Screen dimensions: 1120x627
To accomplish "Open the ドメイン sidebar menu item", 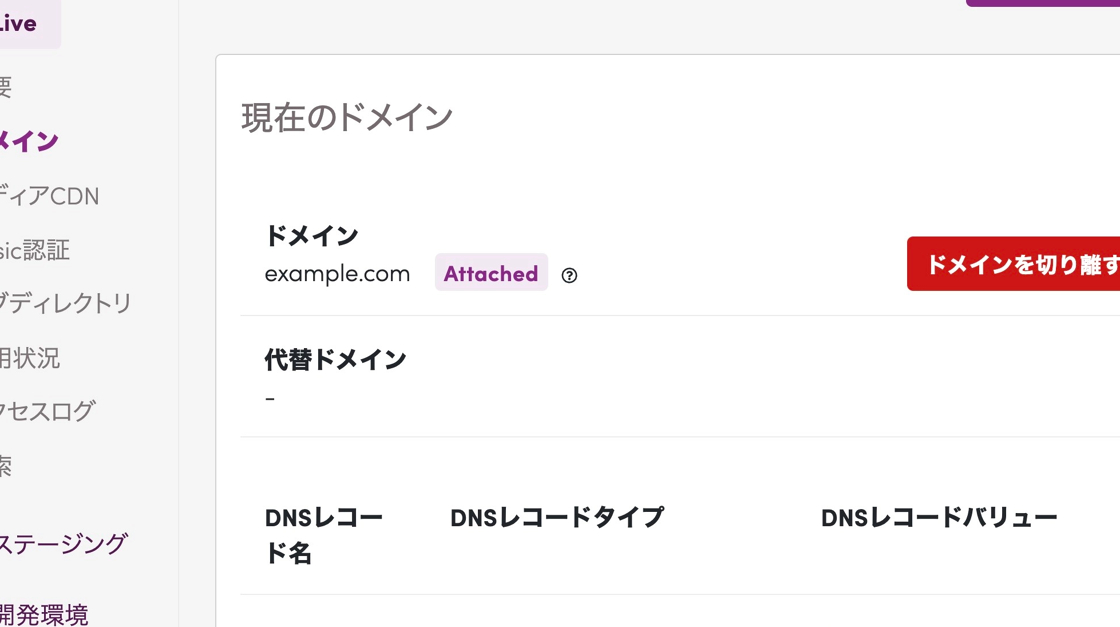I will coord(30,141).
